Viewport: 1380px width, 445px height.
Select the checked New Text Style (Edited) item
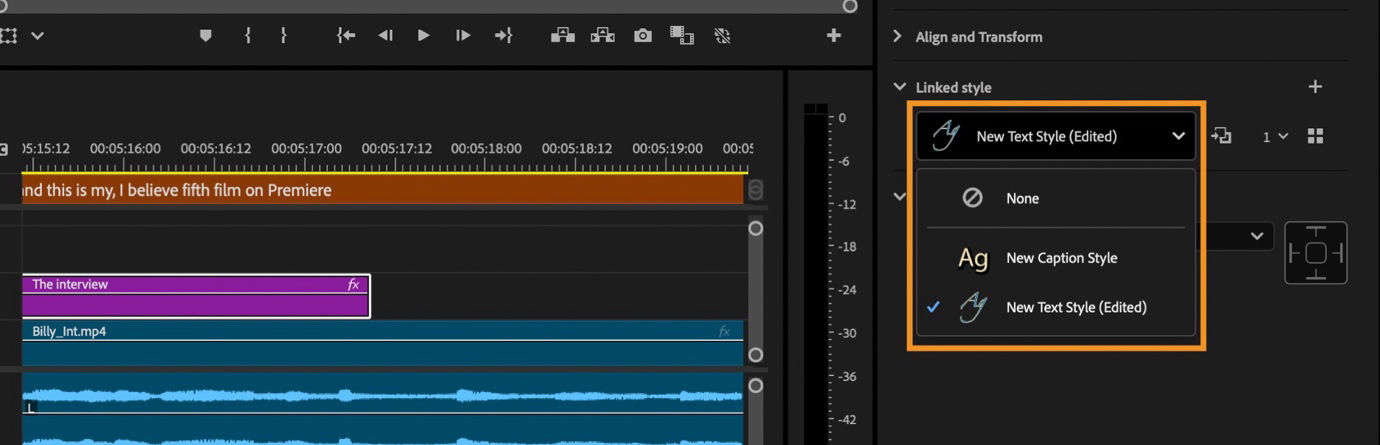pos(1055,307)
